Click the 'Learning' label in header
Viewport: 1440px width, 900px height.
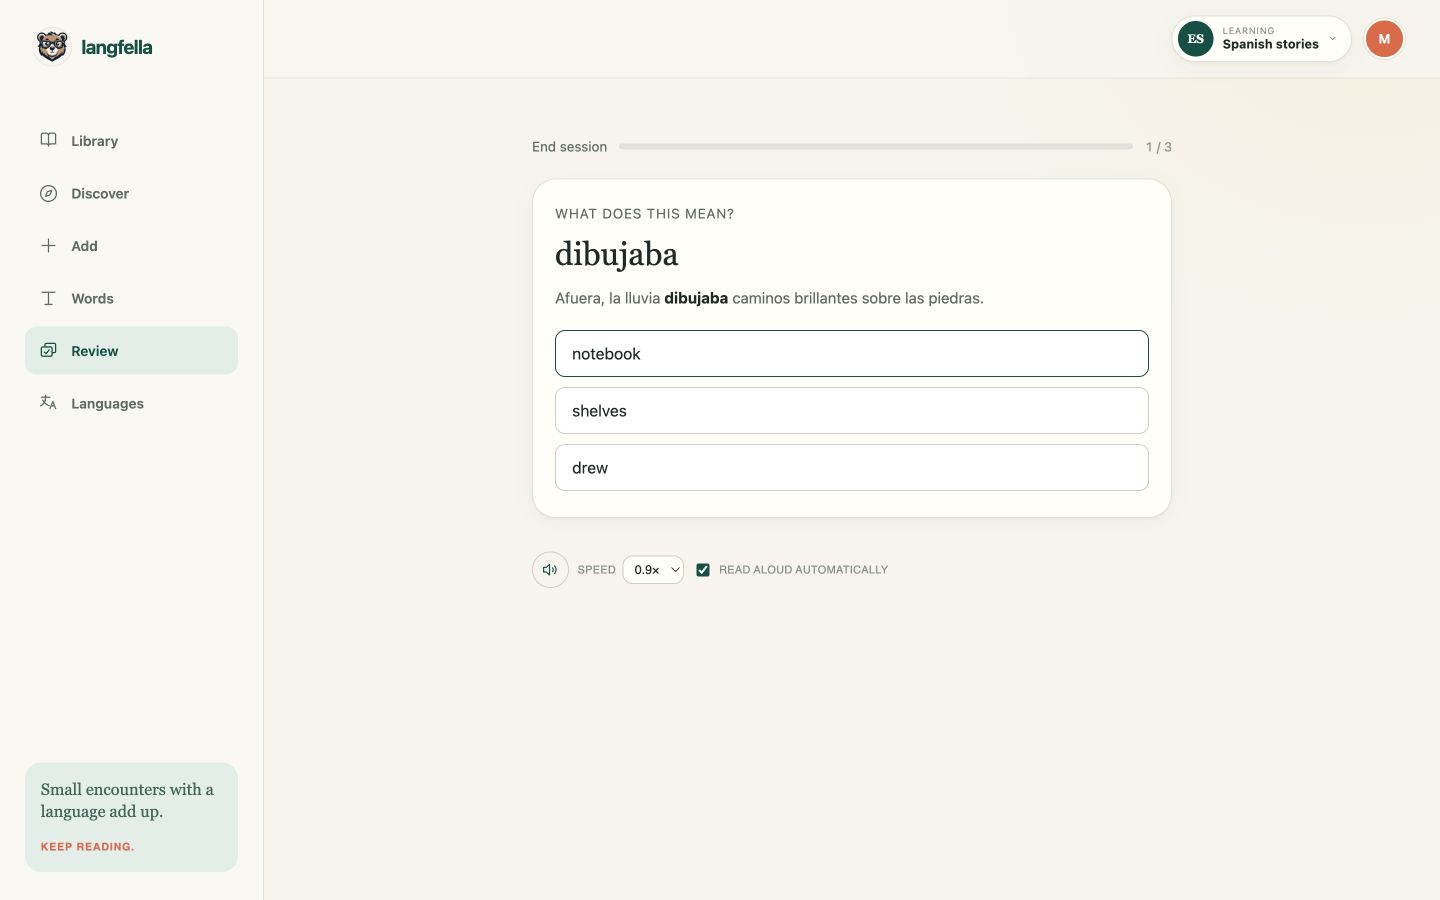point(1248,31)
